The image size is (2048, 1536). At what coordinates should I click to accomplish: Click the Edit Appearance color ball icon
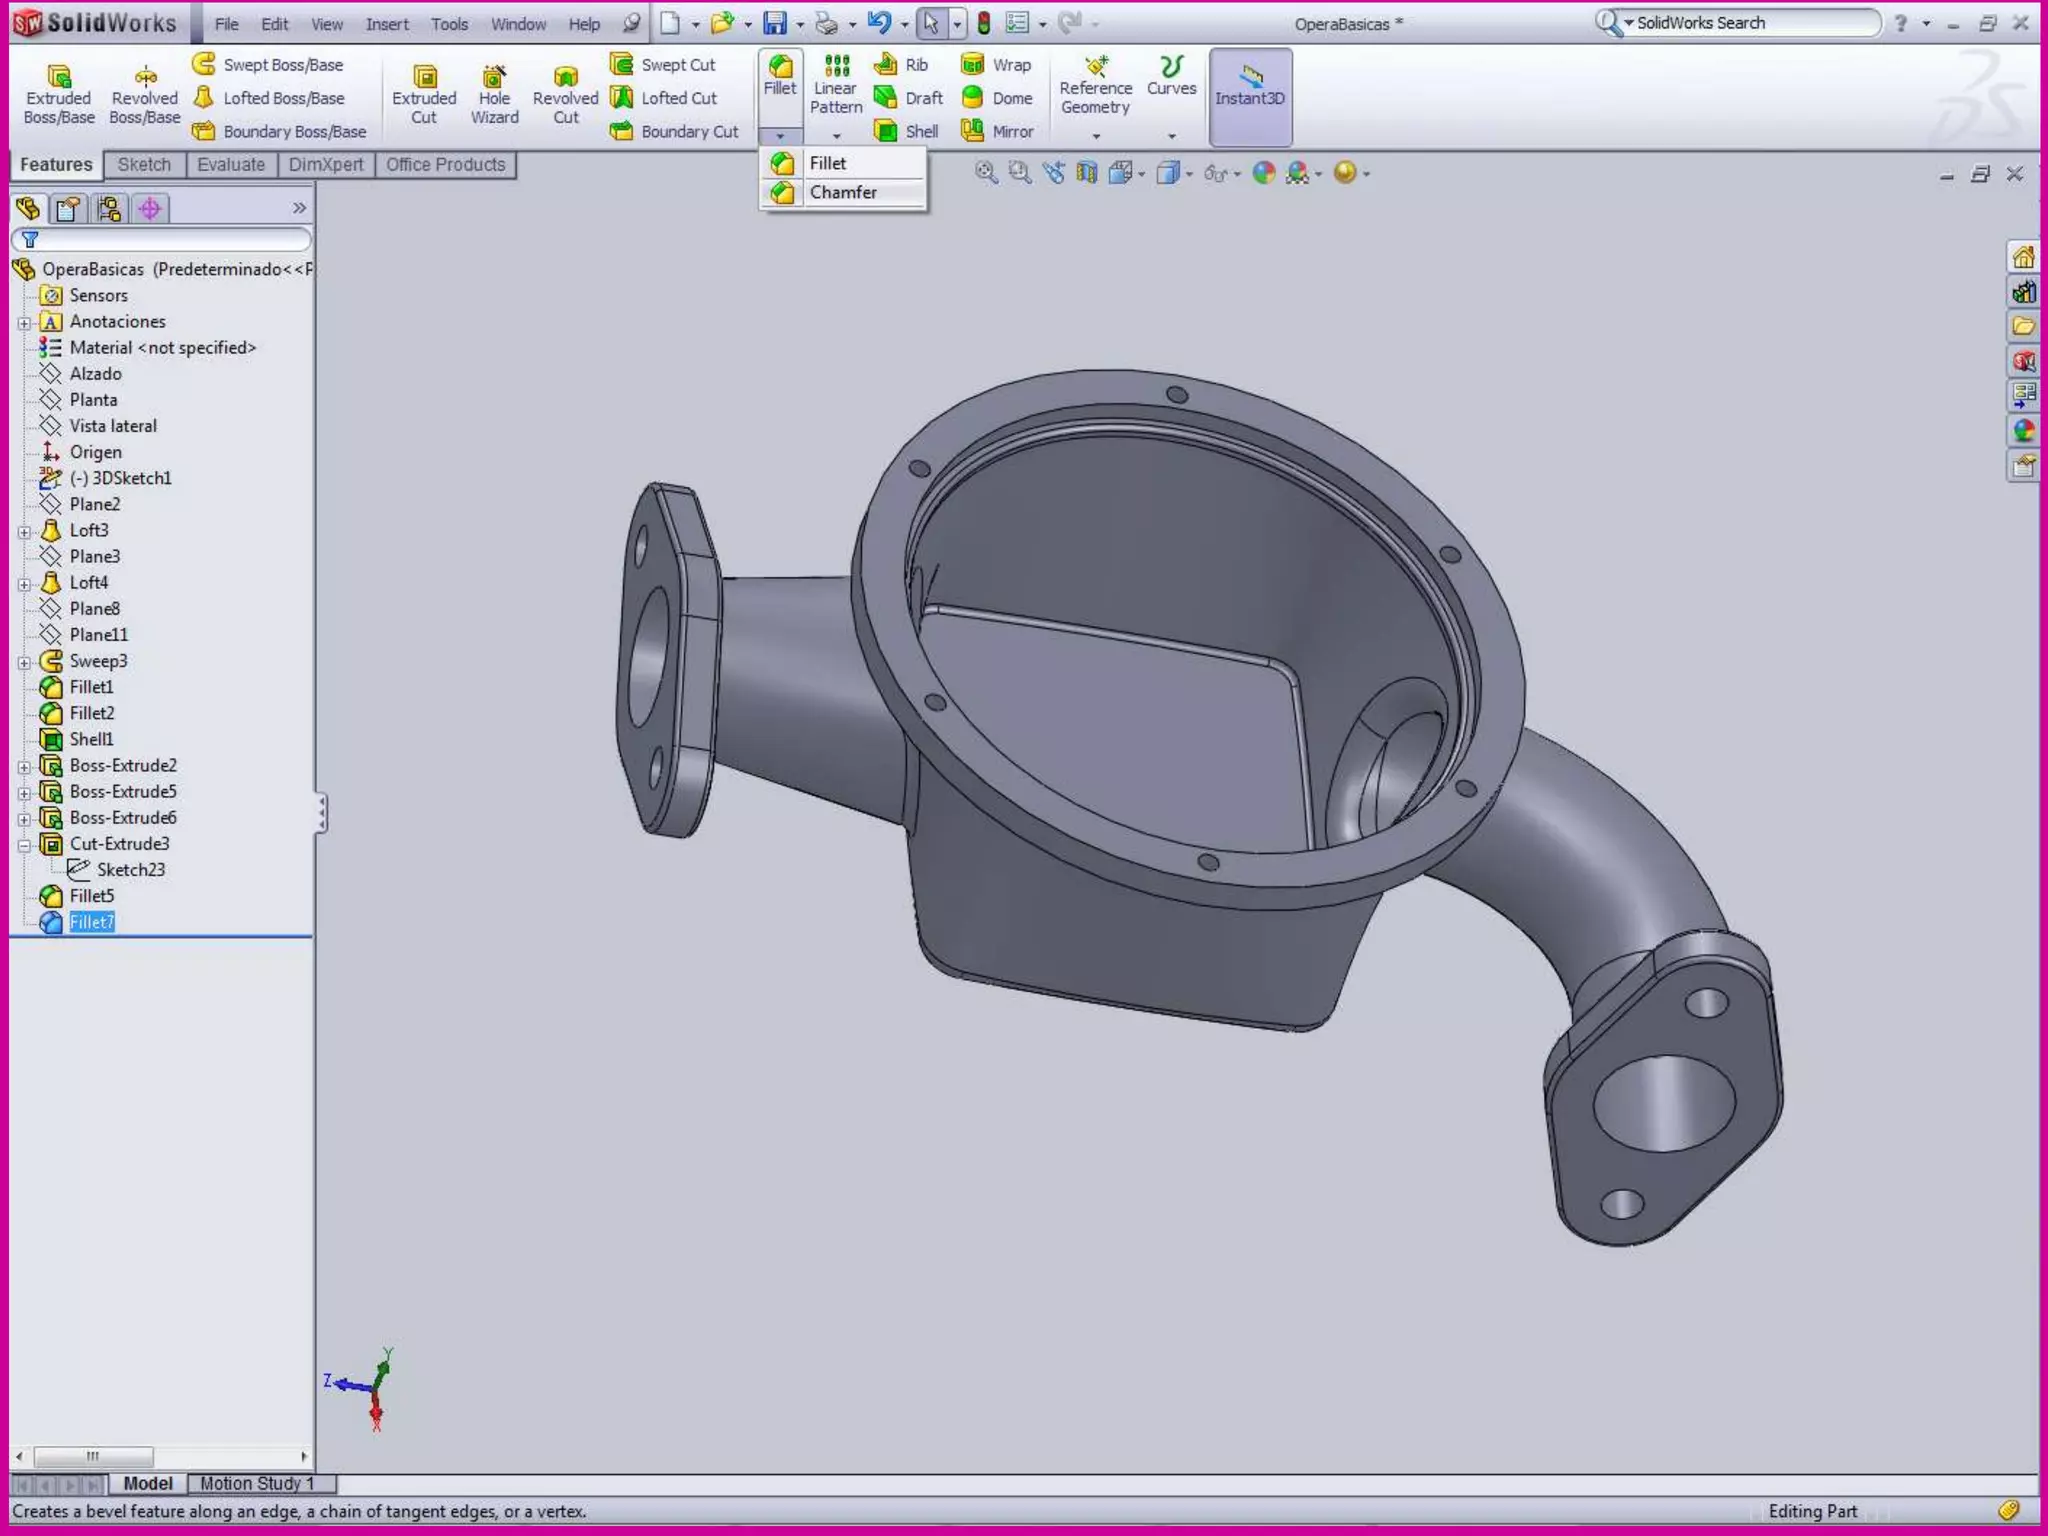[1264, 173]
